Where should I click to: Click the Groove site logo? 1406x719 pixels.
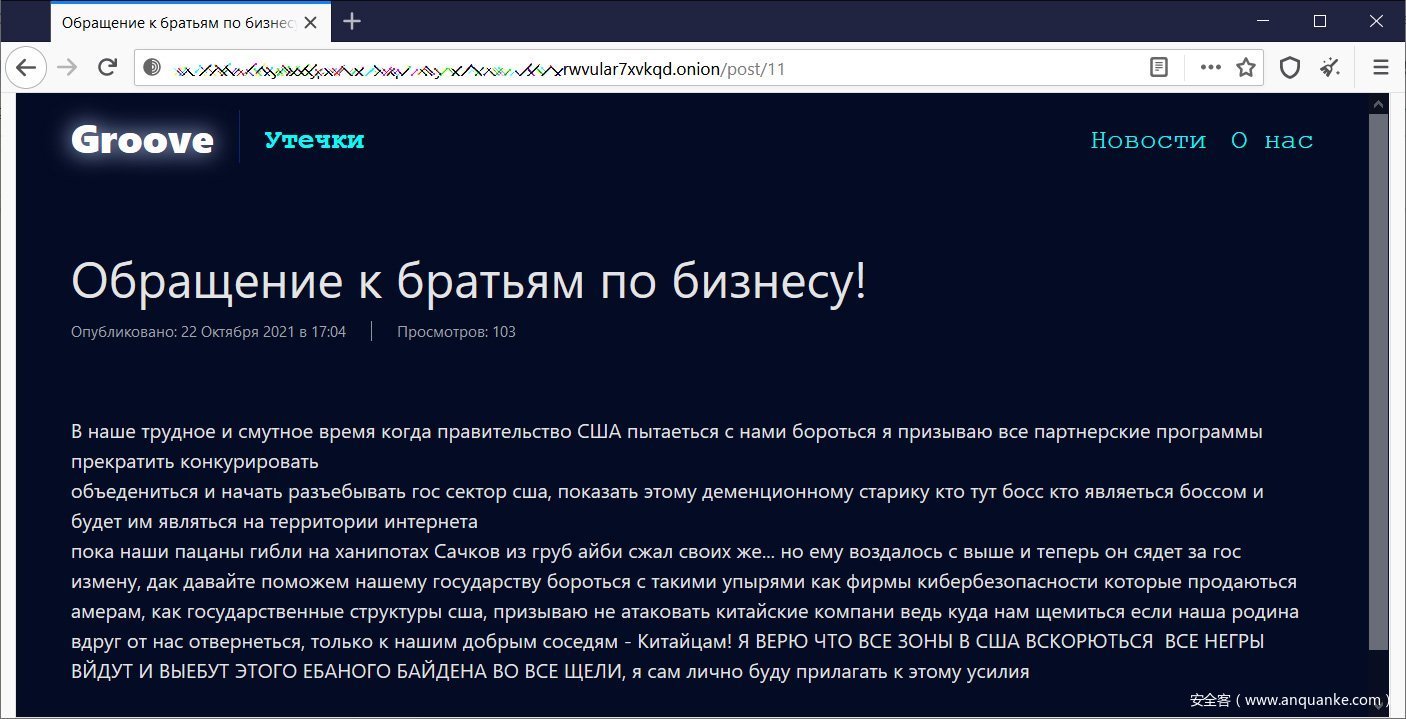[x=142, y=140]
